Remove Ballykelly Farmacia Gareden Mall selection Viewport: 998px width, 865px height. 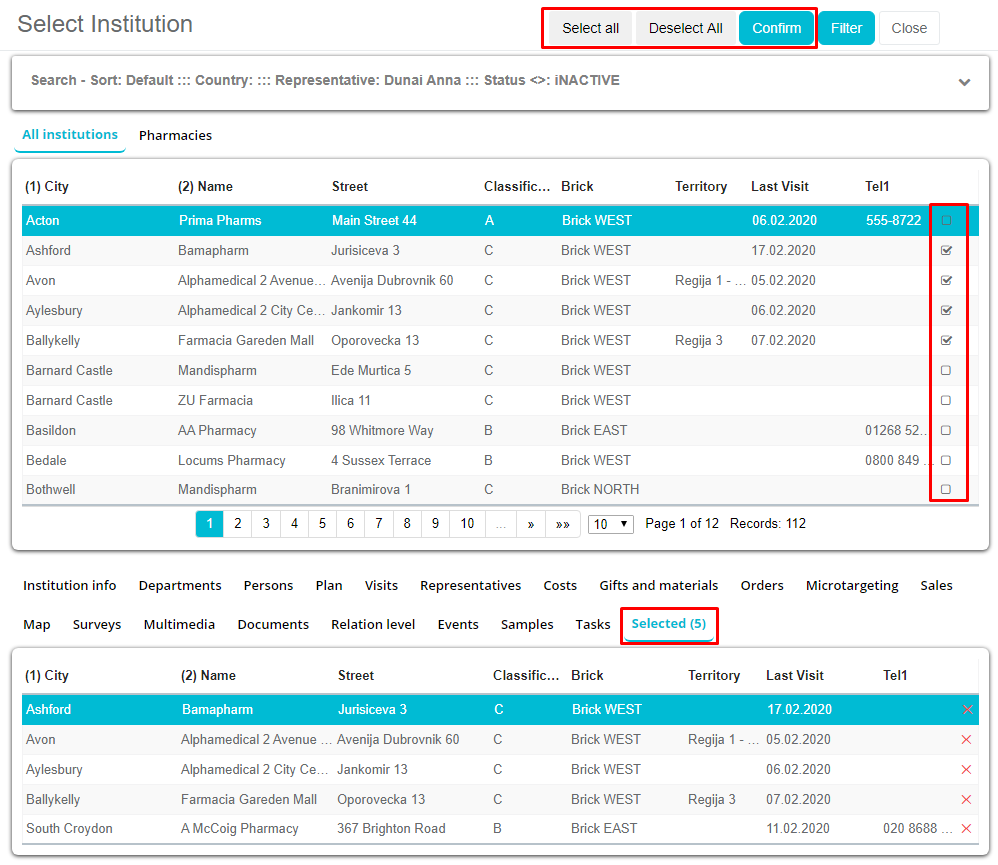click(x=966, y=800)
